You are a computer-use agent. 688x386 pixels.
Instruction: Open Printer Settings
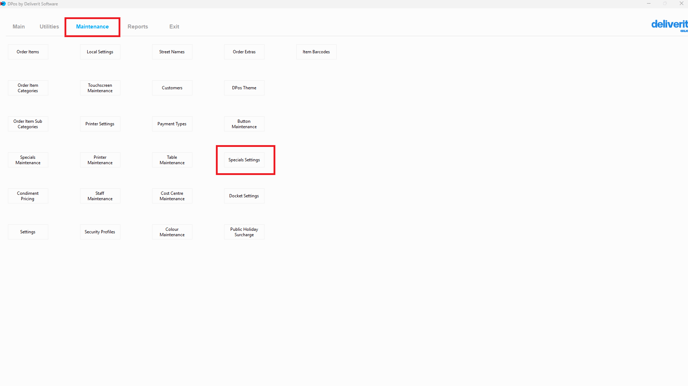coord(100,124)
